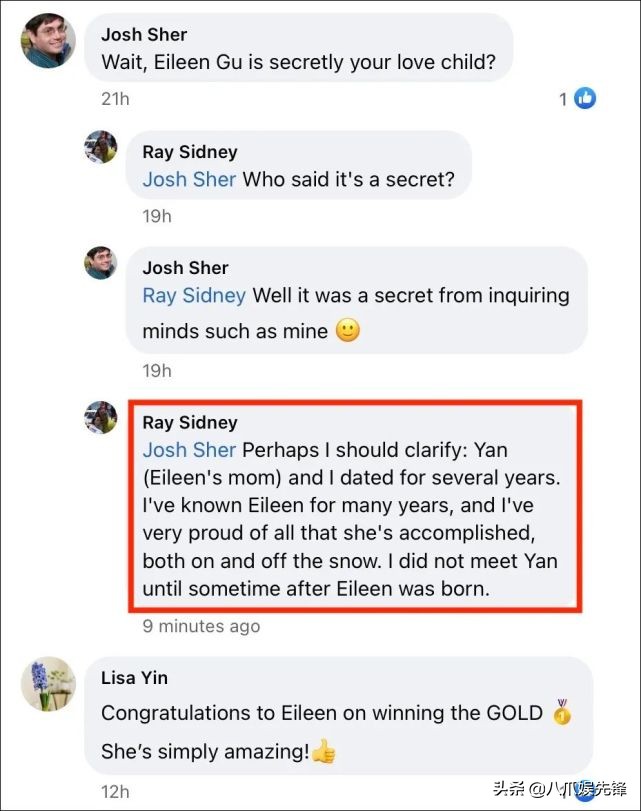
Task: Click the blue like reaction icon
Action: pos(585,98)
